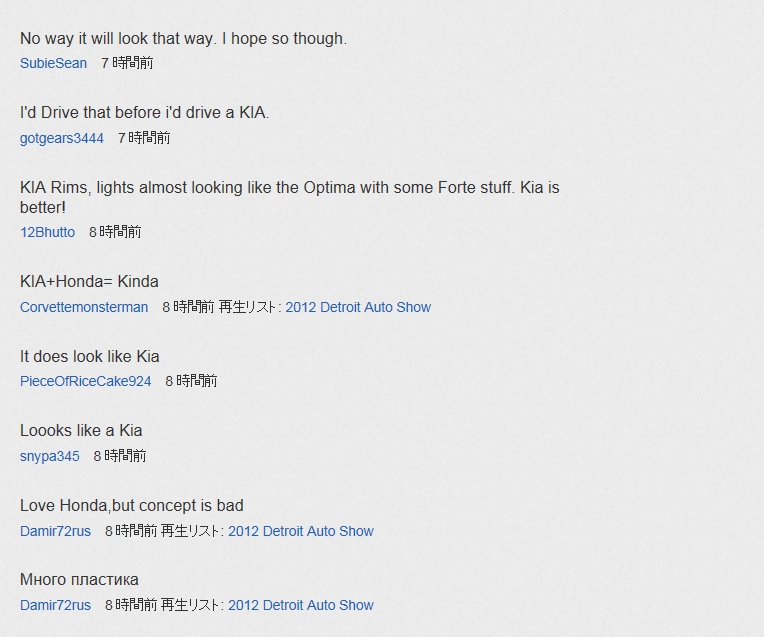Click the '7時間前' timestamp next to SubieSean
The width and height of the screenshot is (764, 637).
pos(127,63)
